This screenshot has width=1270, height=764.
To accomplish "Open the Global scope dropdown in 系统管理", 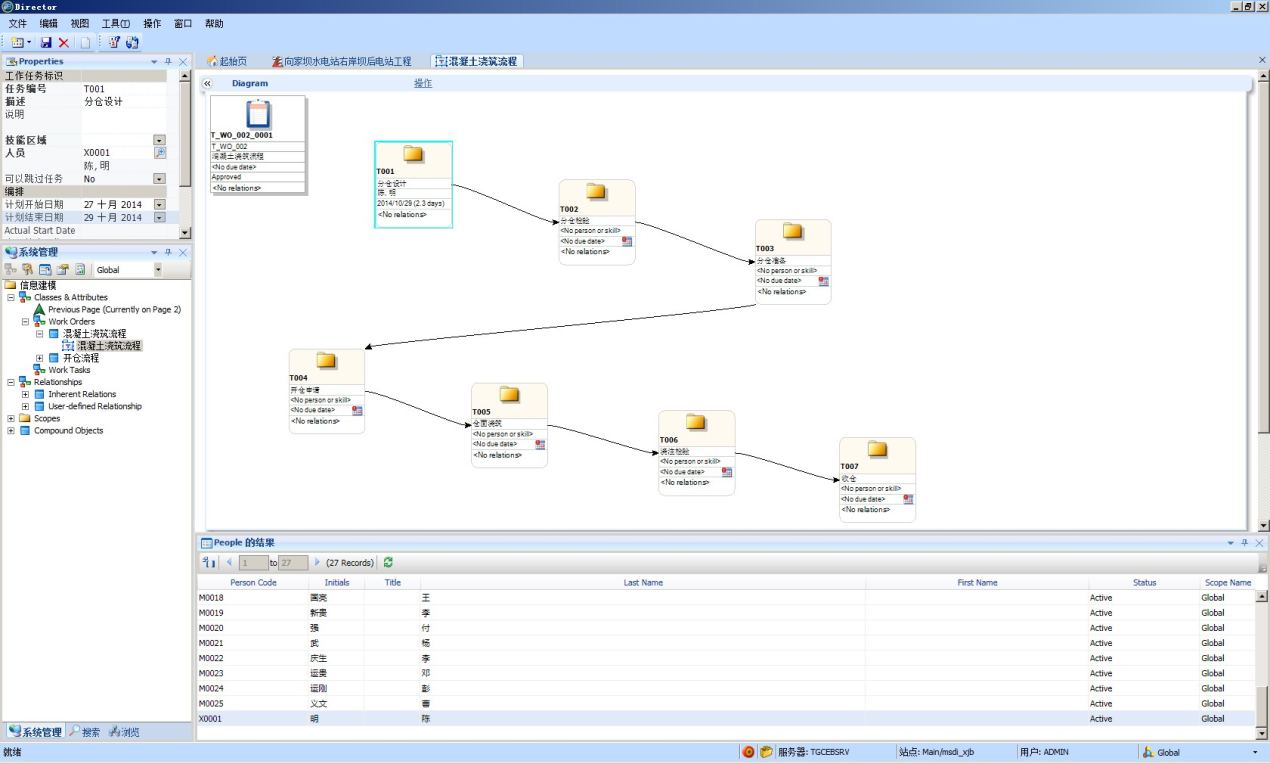I will pyautogui.click(x=157, y=270).
